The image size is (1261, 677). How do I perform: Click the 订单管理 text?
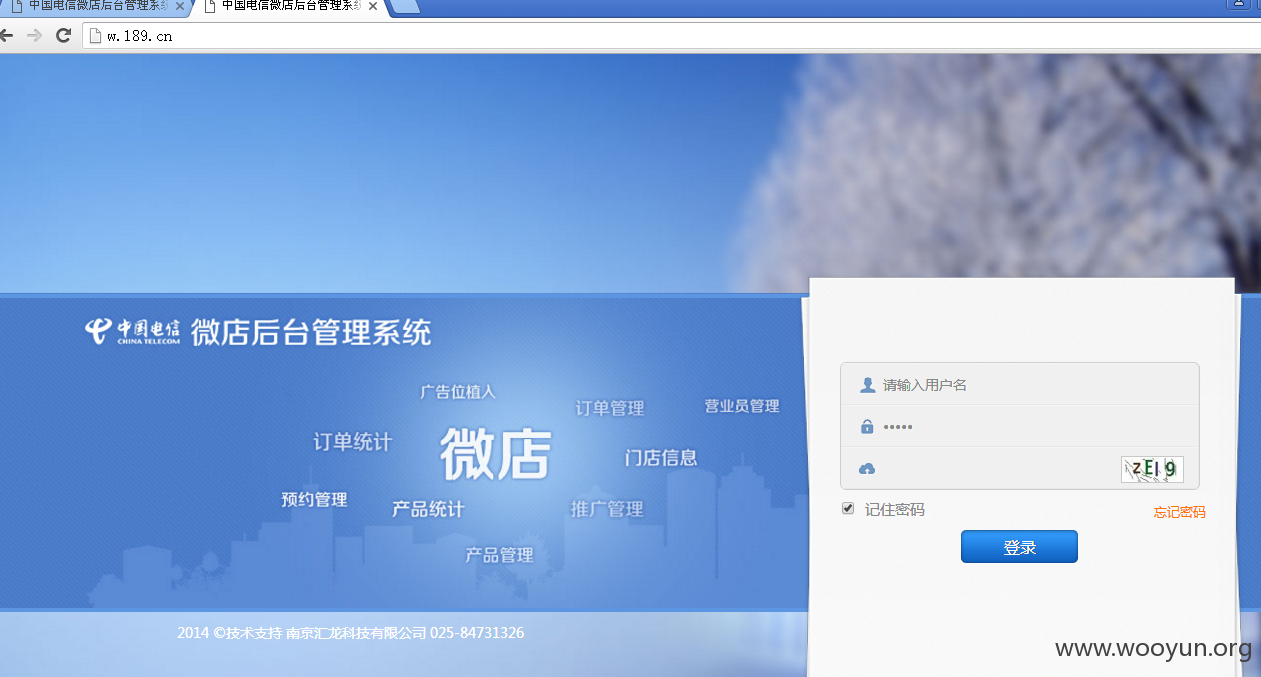(610, 408)
